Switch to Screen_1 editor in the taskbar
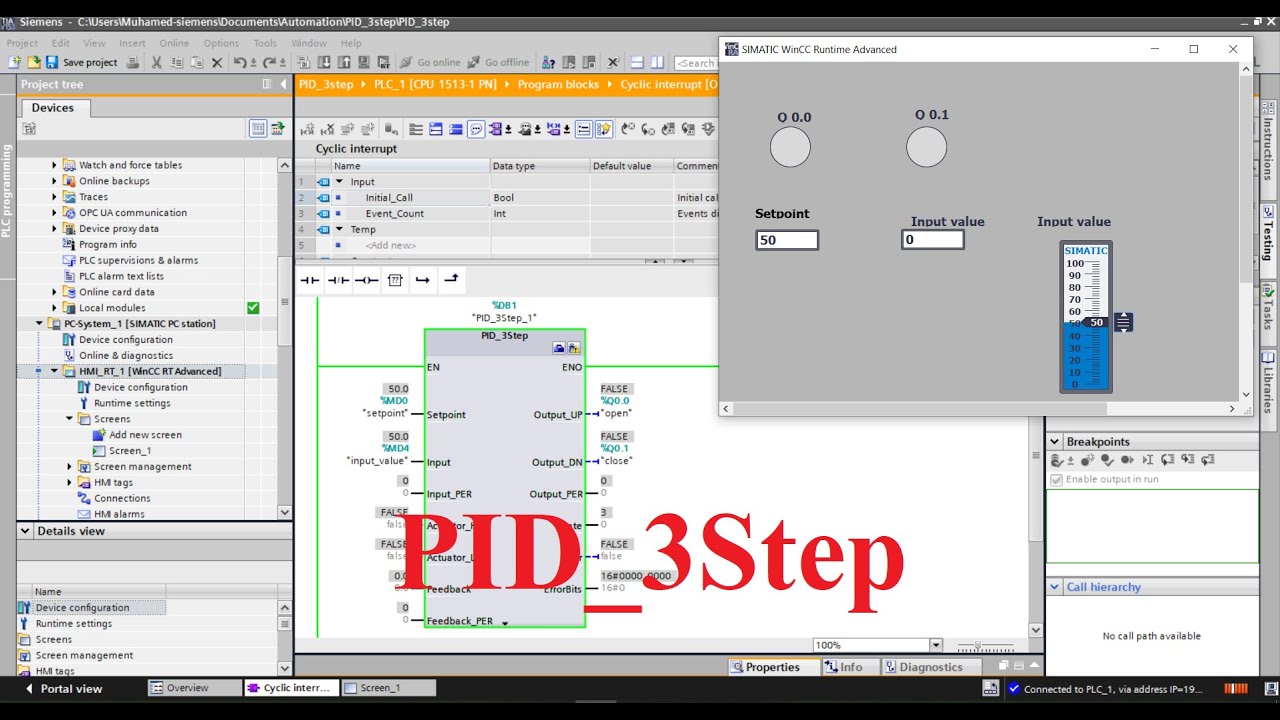Viewport: 1280px width, 720px height. tap(388, 688)
